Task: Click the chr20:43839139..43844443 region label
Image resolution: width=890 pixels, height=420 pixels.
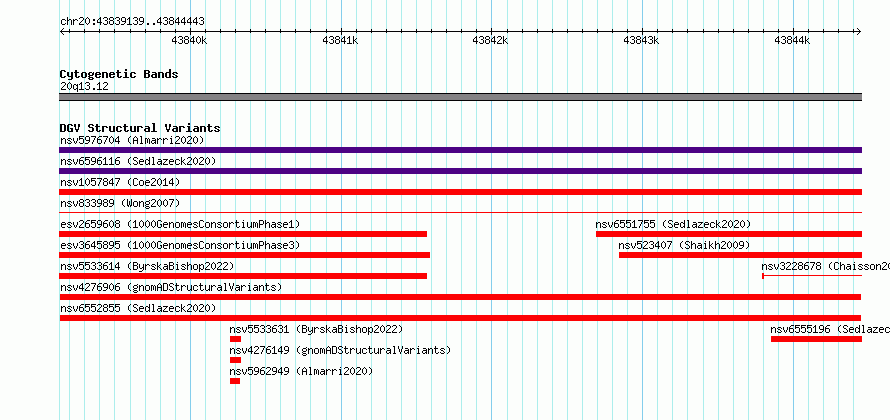Action: coord(132,22)
